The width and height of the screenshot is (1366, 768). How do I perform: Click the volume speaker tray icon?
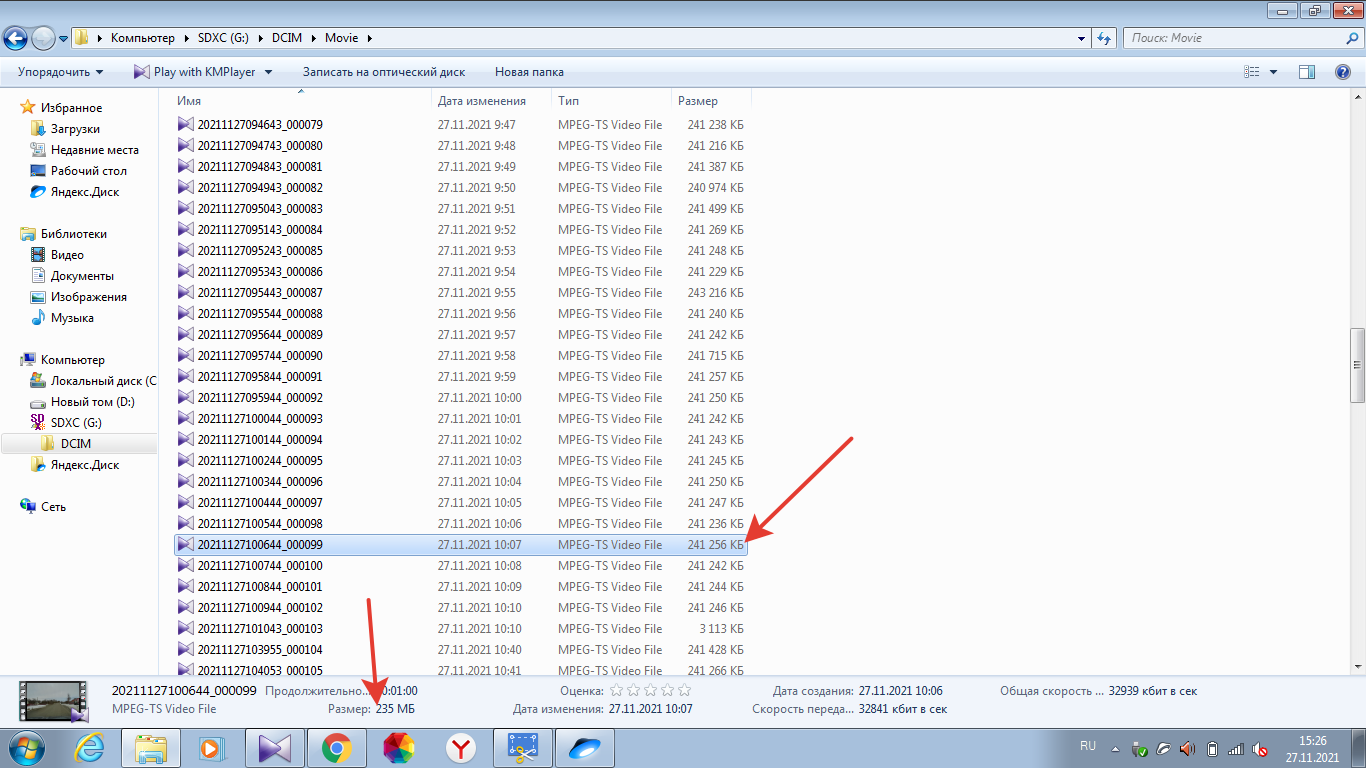coord(1187,749)
